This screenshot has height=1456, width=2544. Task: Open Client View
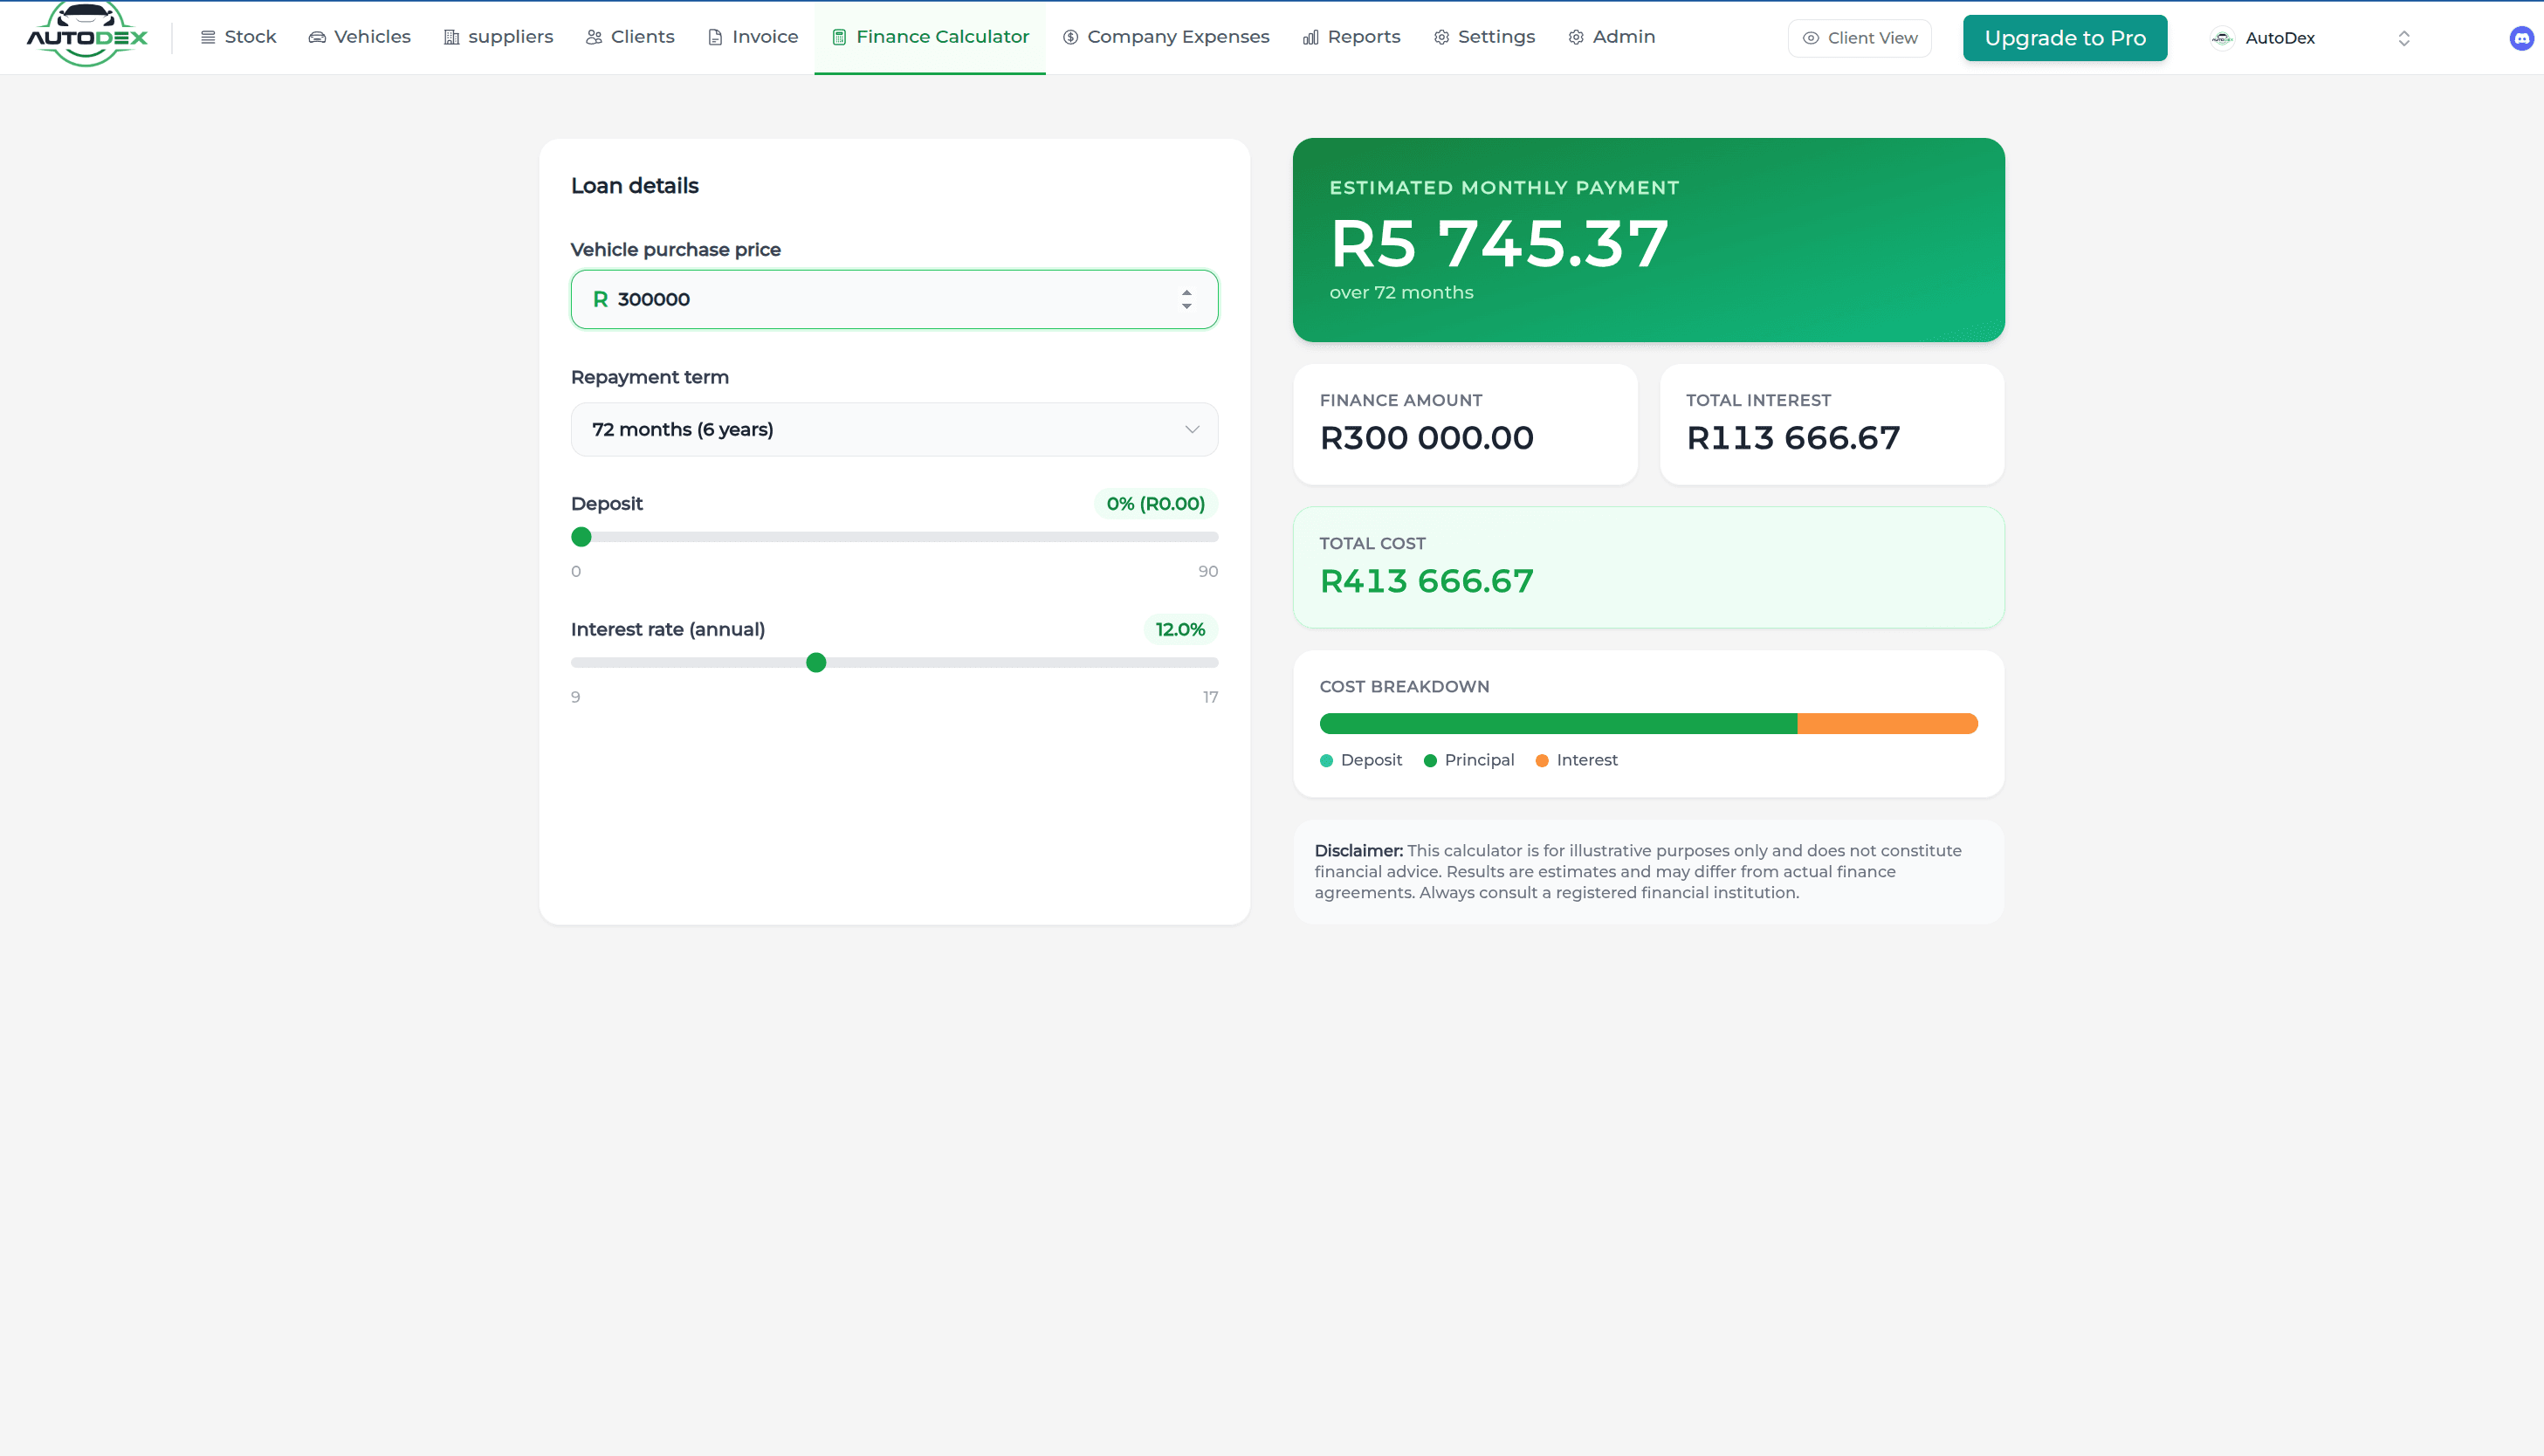[1859, 38]
